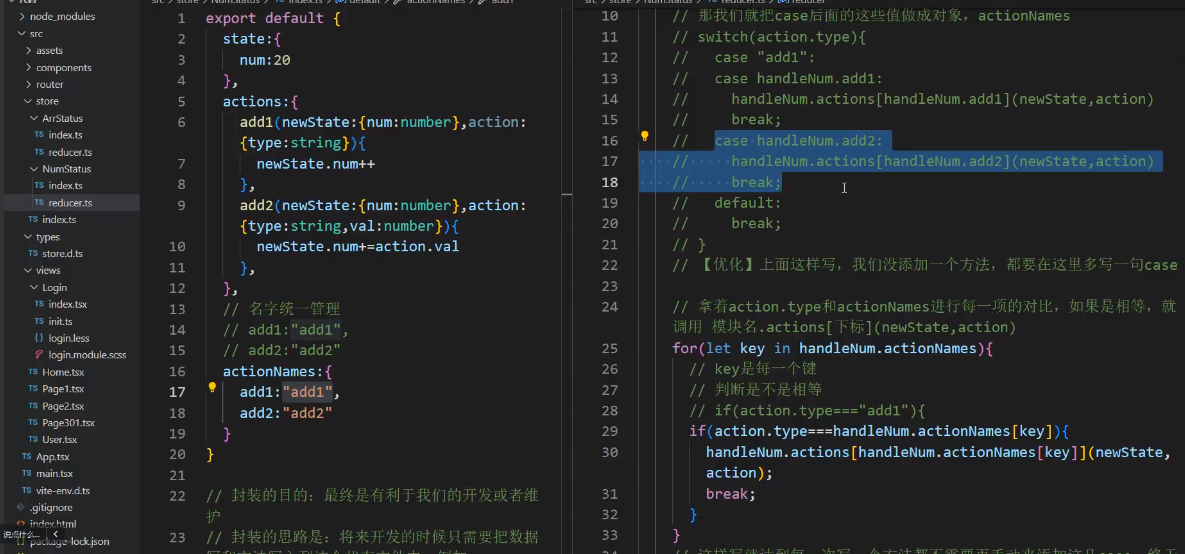Click the commented '// default:' line
Image resolution: width=1185 pixels, height=554 pixels.
727,203
